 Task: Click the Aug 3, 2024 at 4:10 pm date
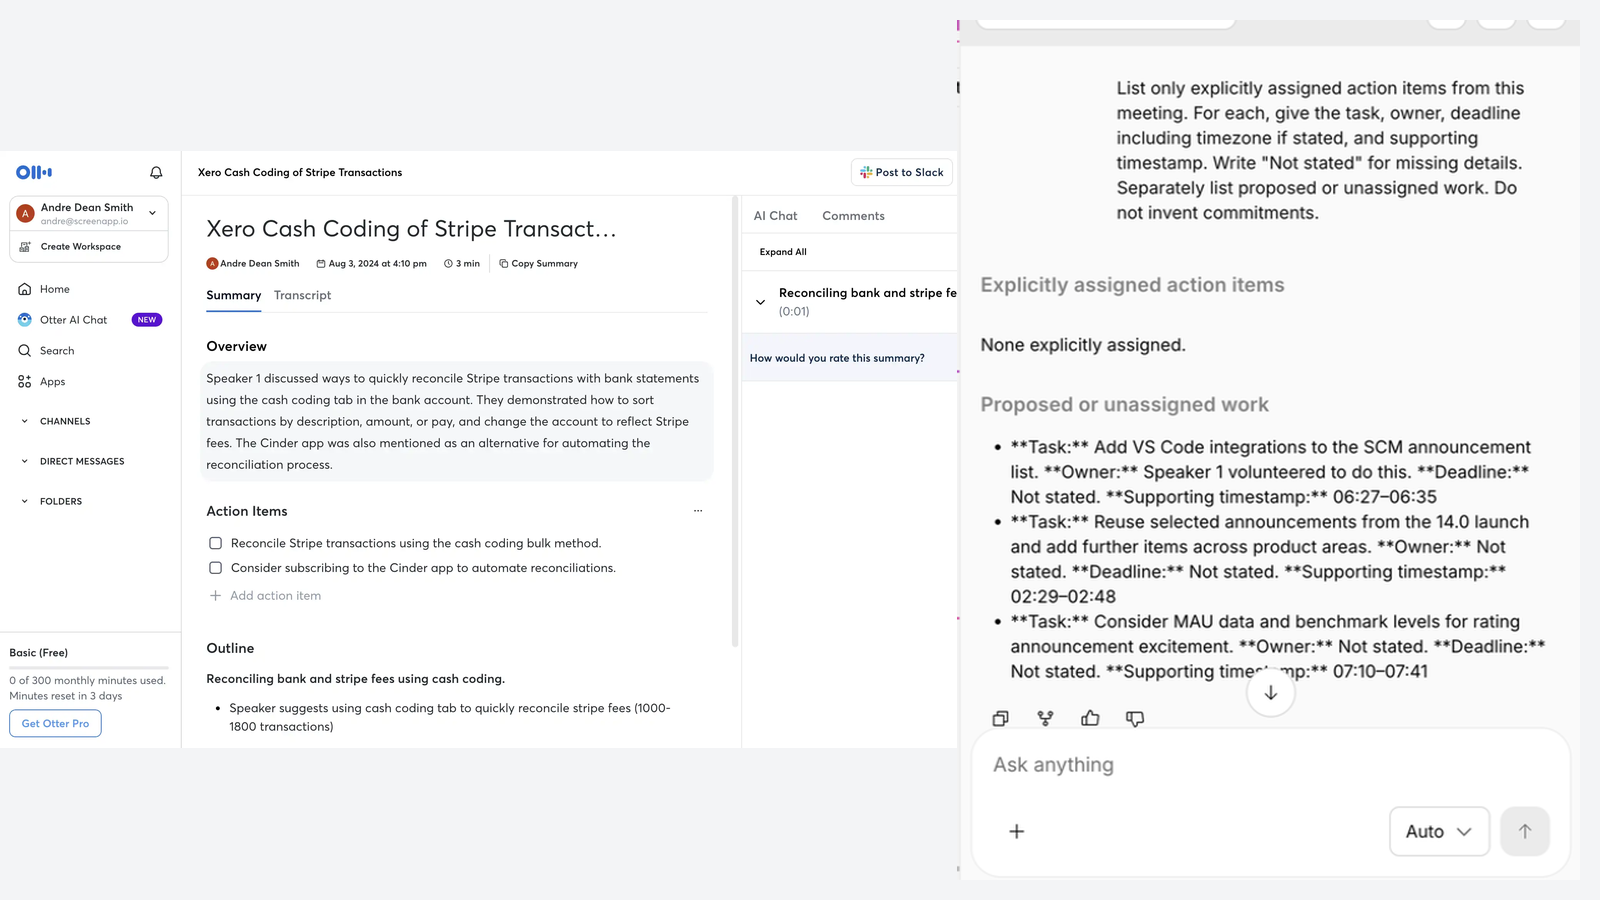tap(377, 264)
